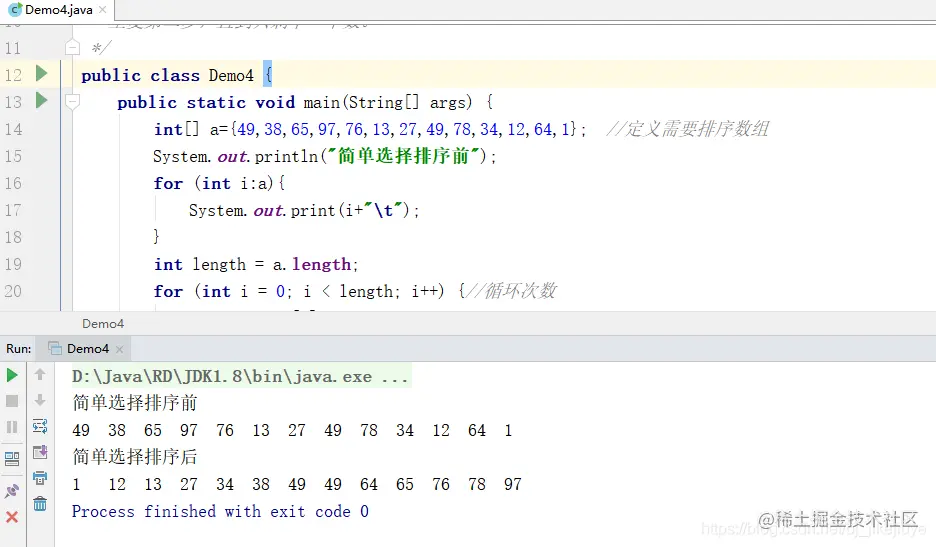Close Demo4 tab in Run panel

[x=119, y=349]
